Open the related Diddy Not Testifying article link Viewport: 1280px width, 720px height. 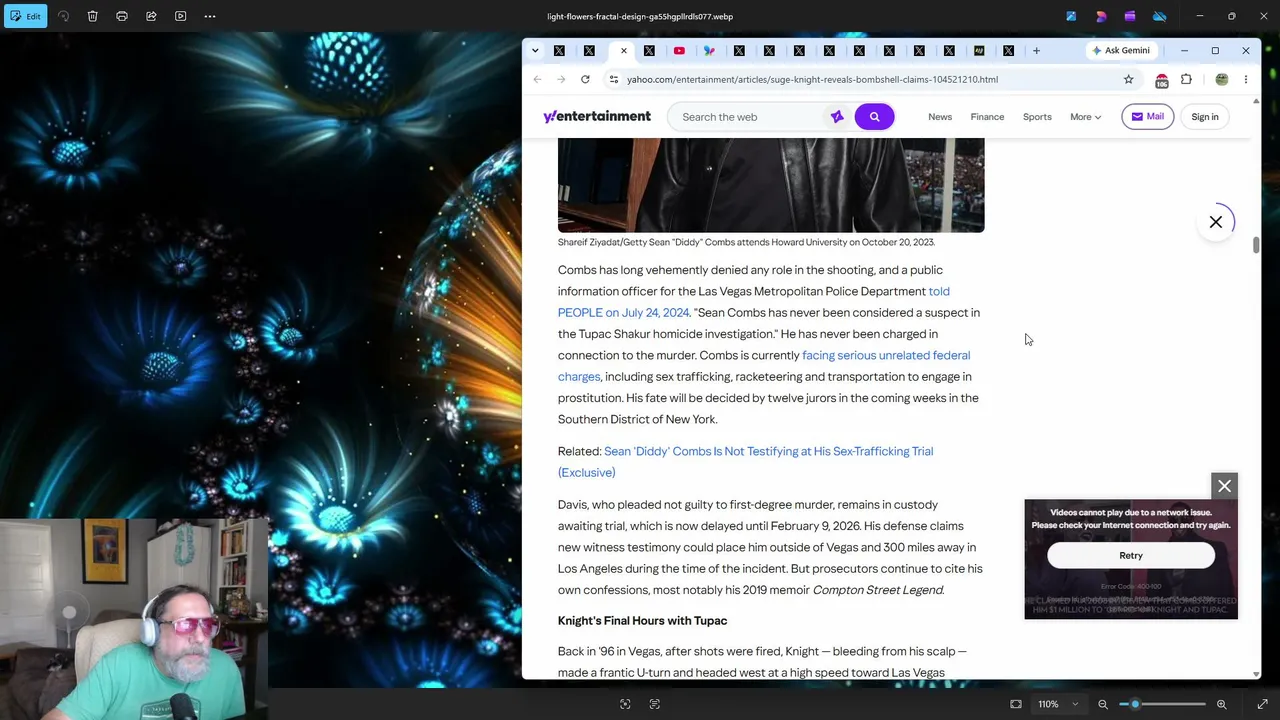(746, 462)
